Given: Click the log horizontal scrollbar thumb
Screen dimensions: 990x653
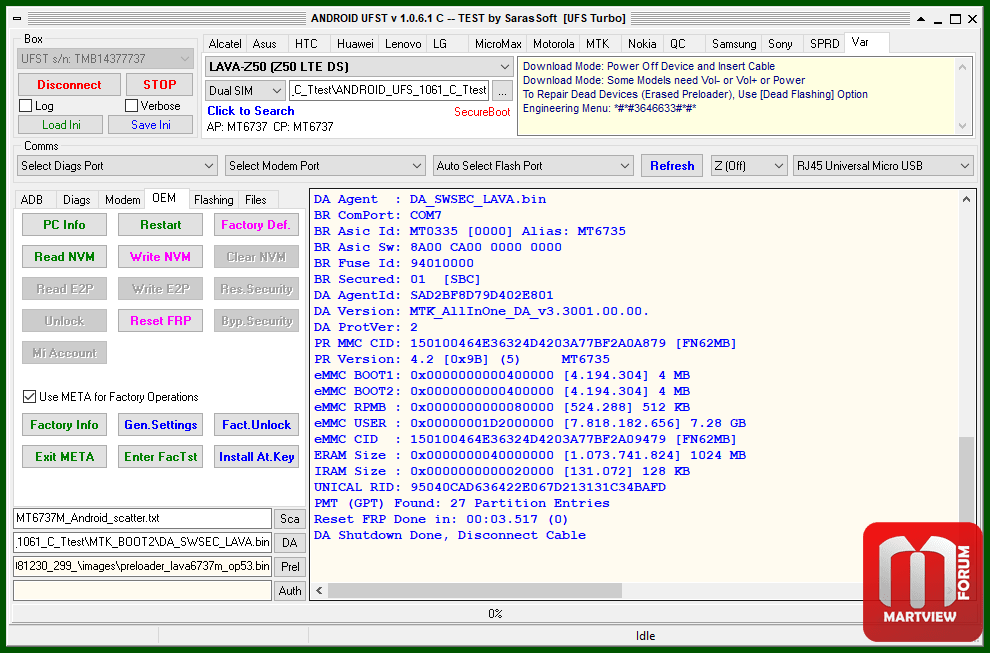Looking at the screenshot, I should (x=475, y=590).
